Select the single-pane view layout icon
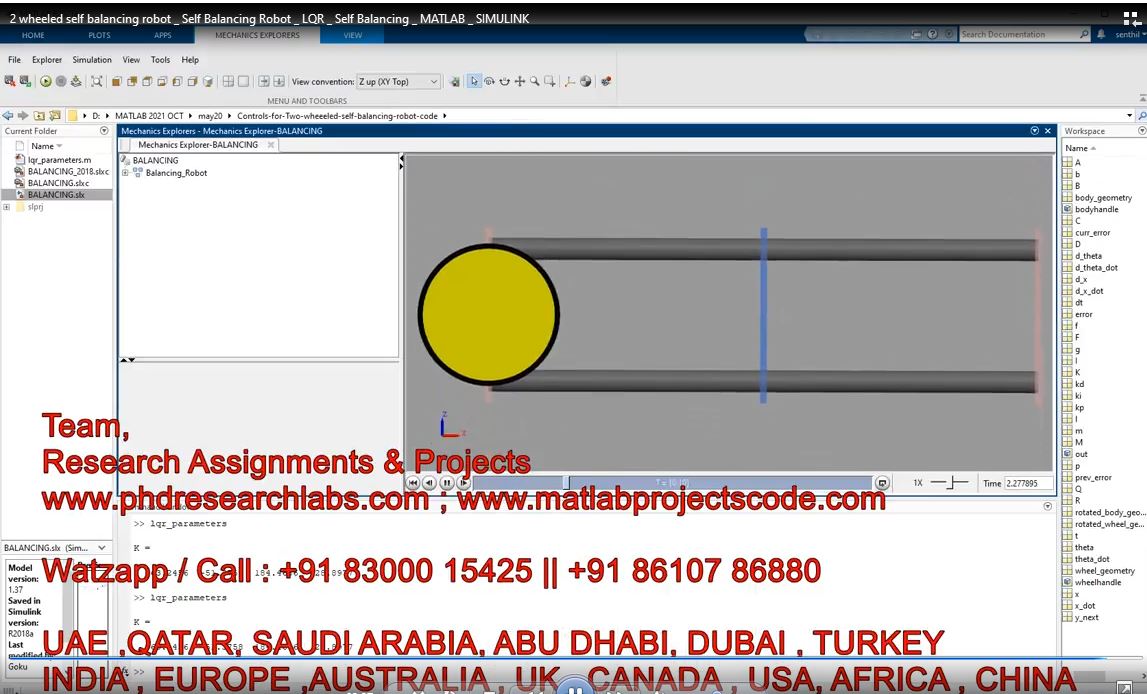This screenshot has height=694, width=1147. click(244, 81)
